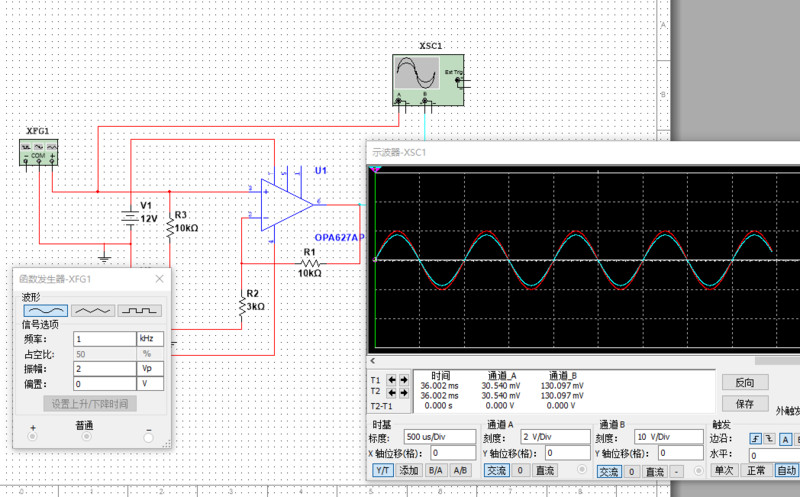Select 单次 (Single) trigger mode

coord(723,470)
